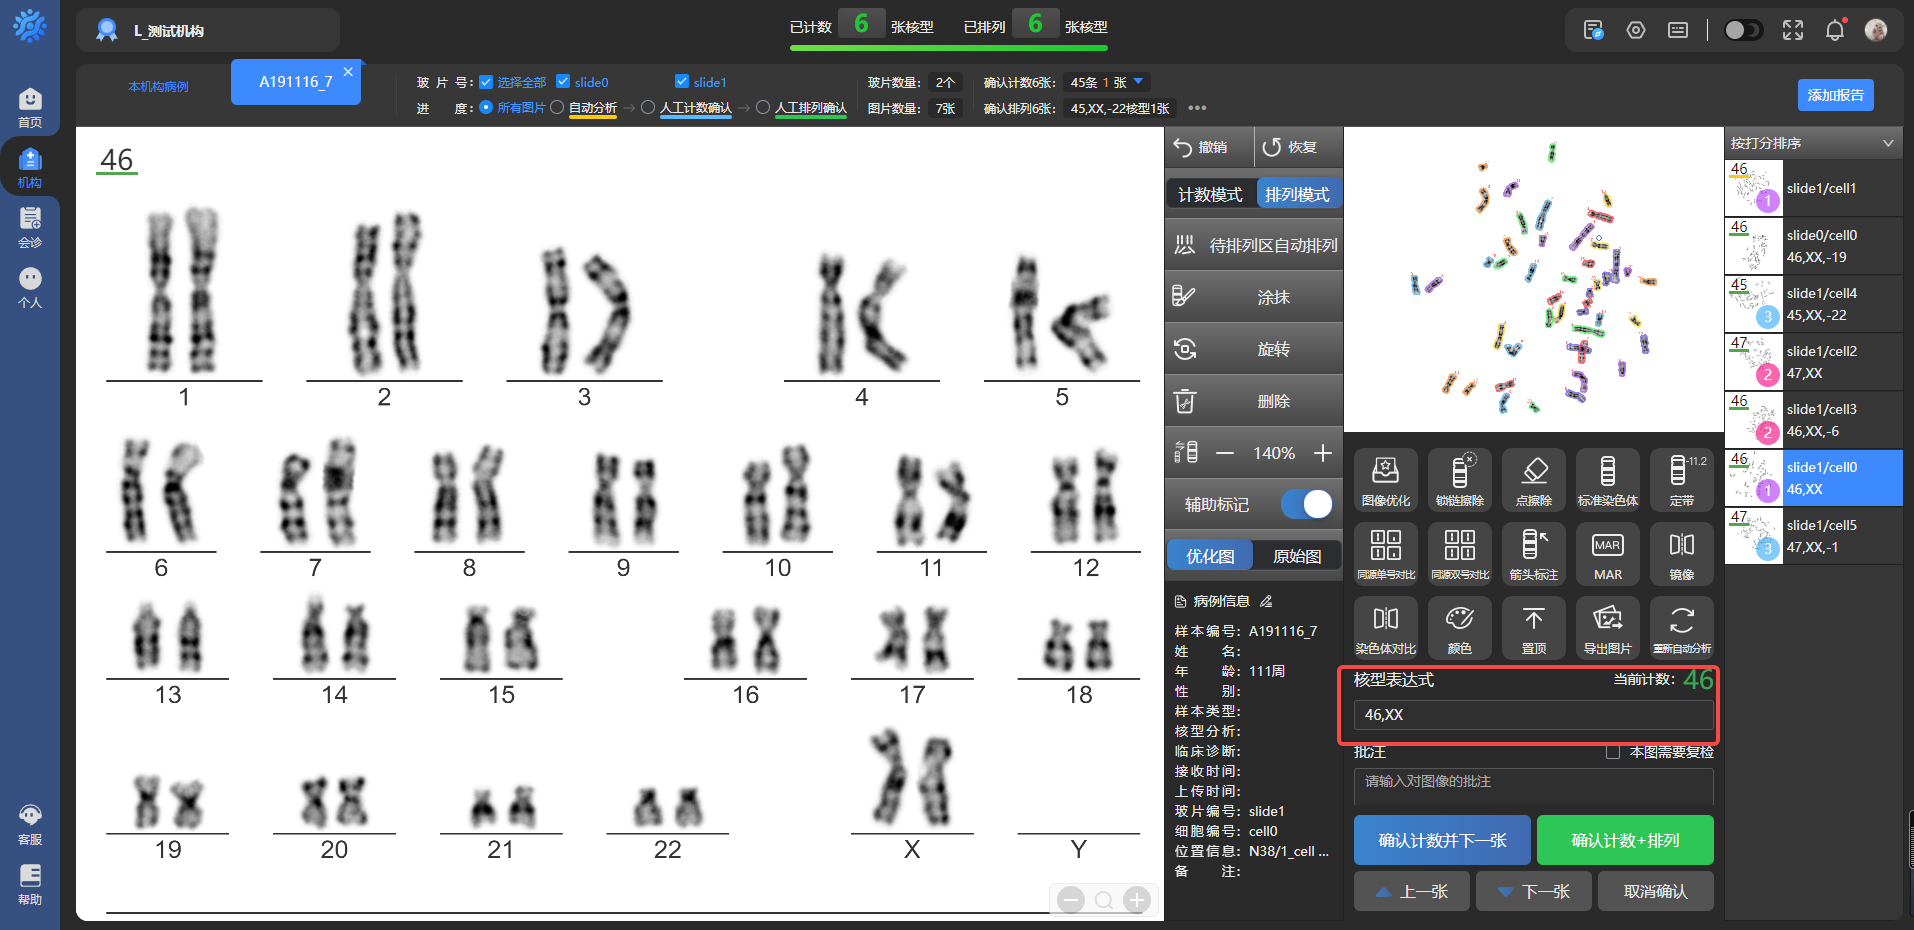Switch to the 原始图 original image tab
Image resolution: width=1914 pixels, height=930 pixels.
click(x=1297, y=556)
